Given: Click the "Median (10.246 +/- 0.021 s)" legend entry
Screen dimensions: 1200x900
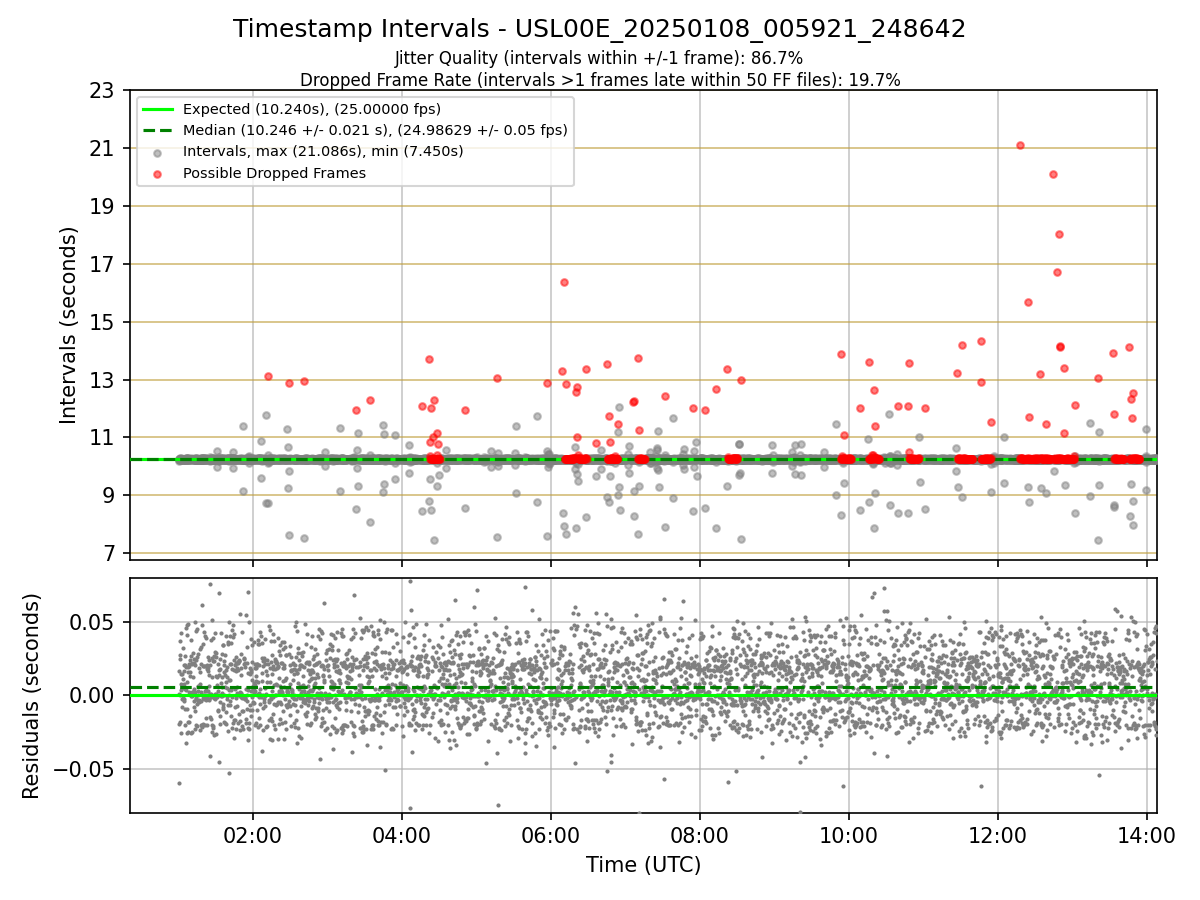Looking at the screenshot, I should (375, 130).
